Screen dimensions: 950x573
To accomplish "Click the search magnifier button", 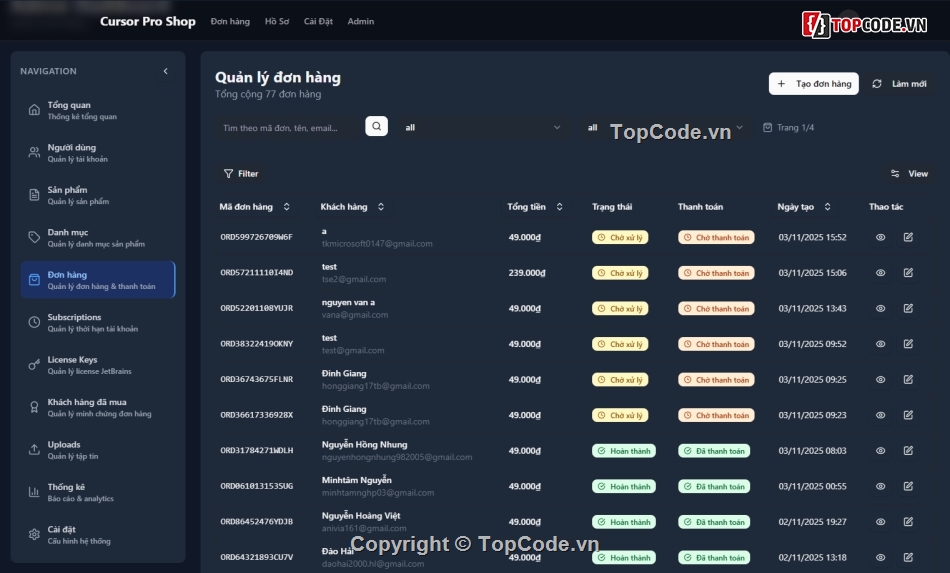I will (376, 126).
